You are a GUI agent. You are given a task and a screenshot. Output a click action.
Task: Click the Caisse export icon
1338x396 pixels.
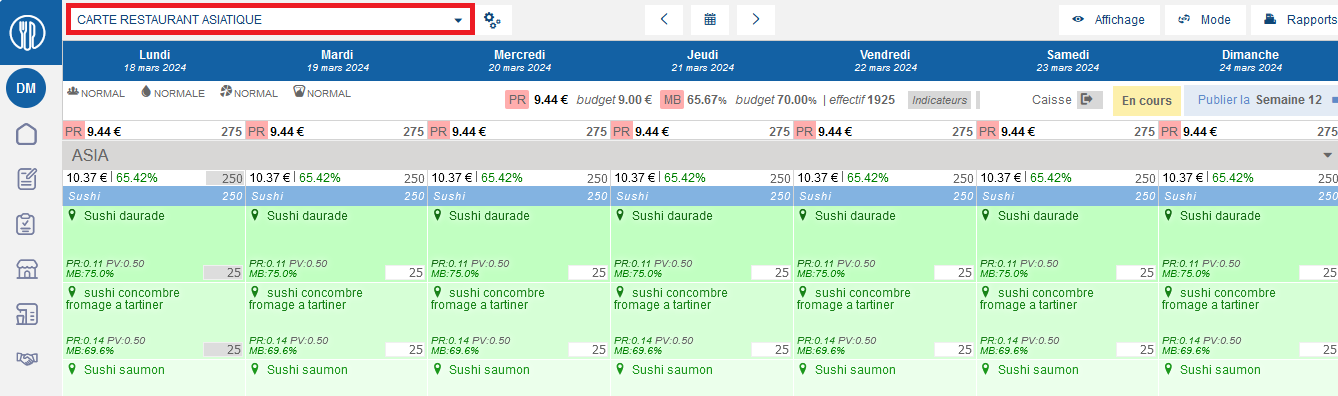(x=1090, y=100)
